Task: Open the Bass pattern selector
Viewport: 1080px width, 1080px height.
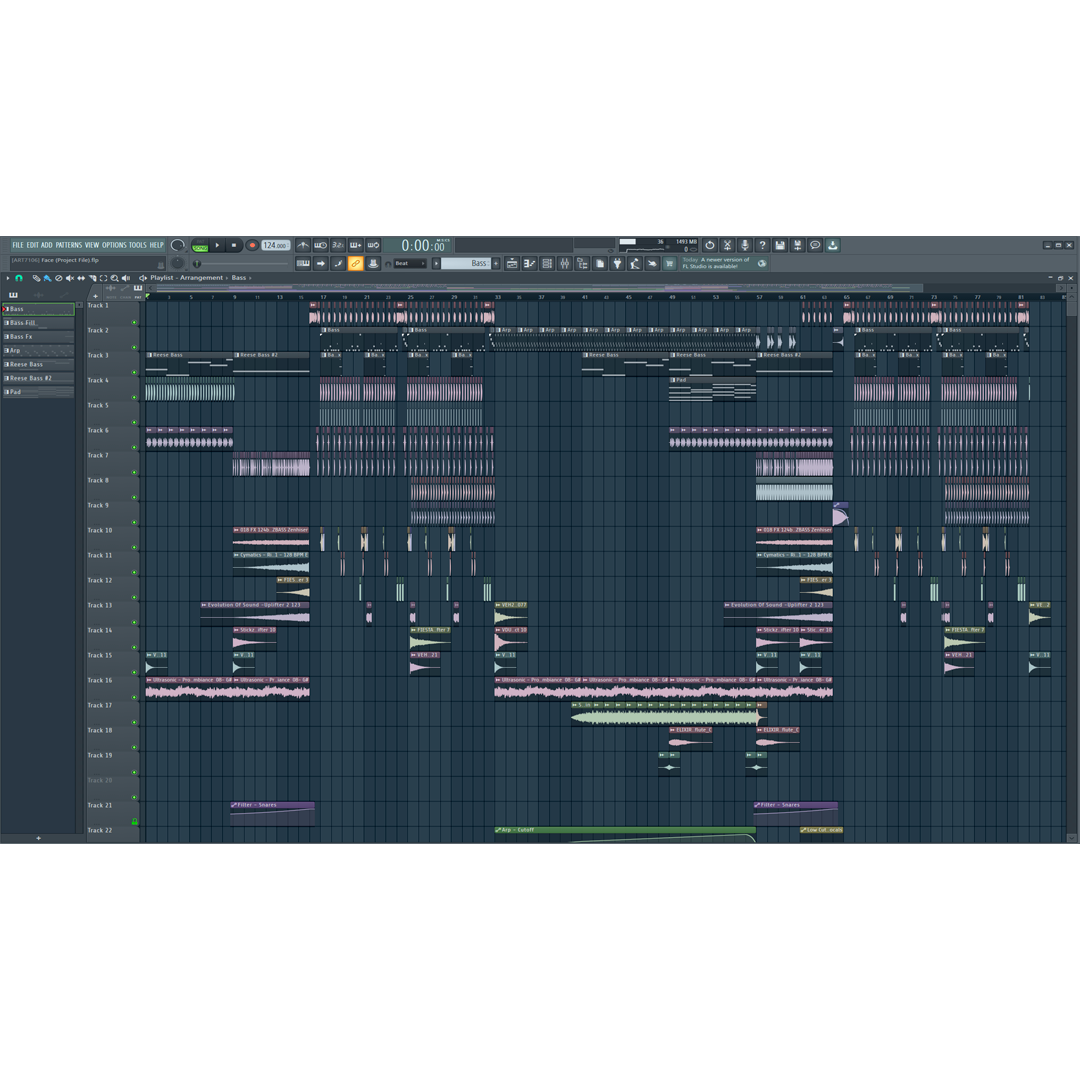Action: click(x=466, y=264)
